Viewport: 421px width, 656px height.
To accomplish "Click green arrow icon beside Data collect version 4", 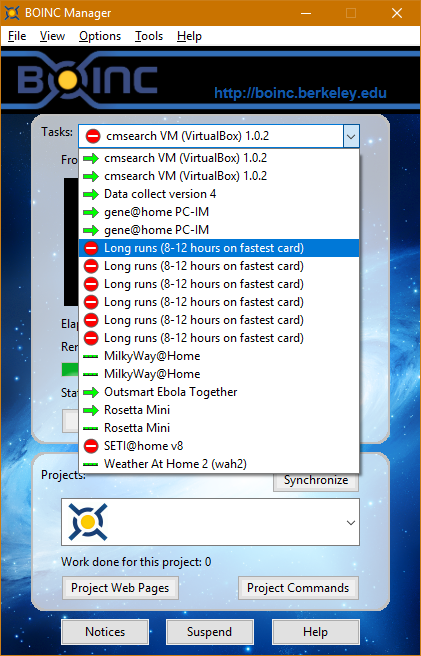I will (x=91, y=195).
